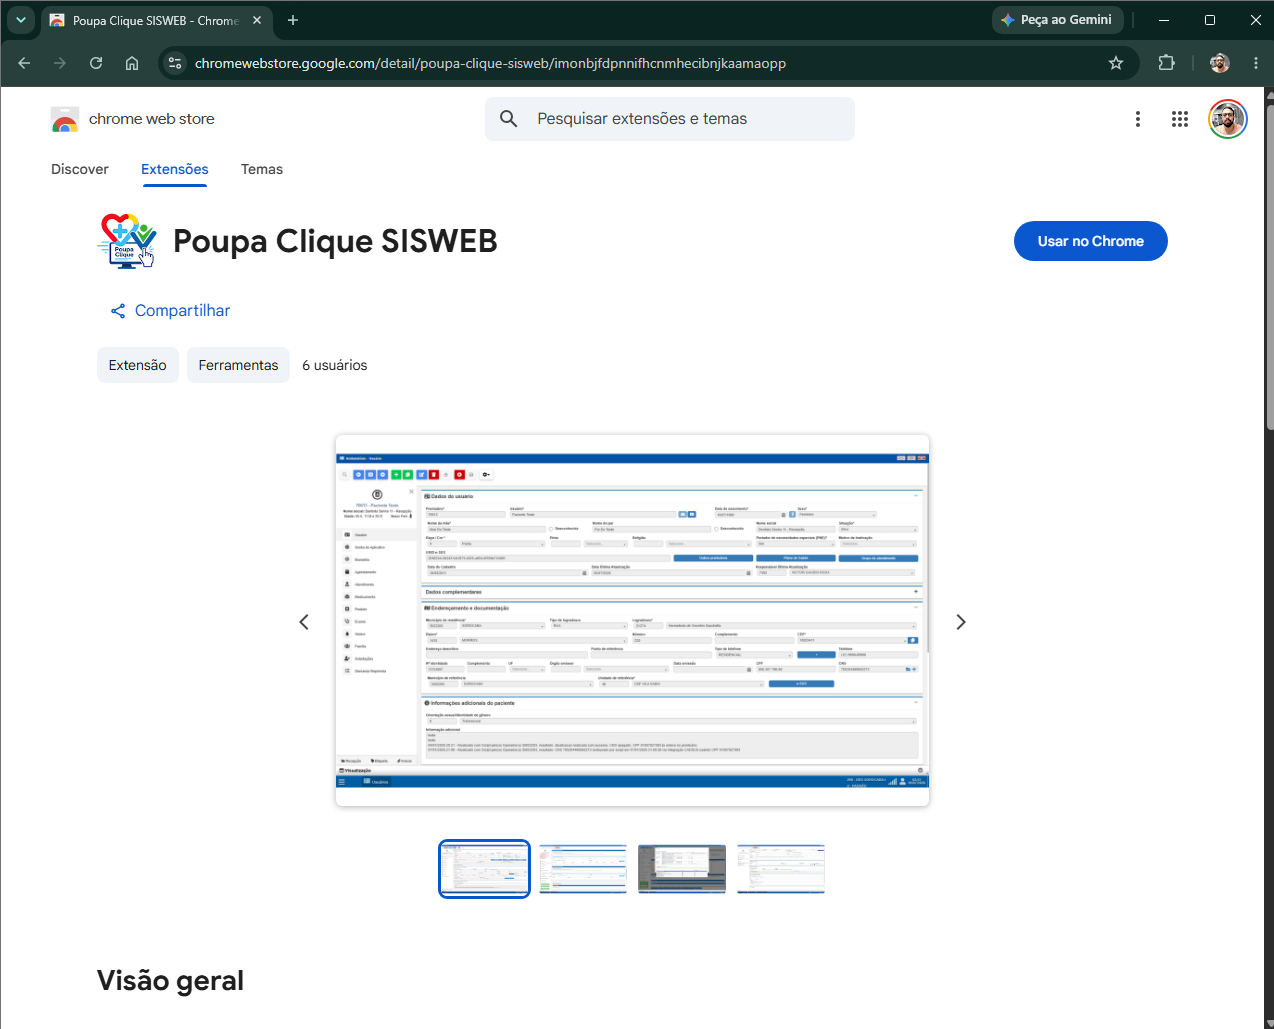
Task: Focus the Pesquisar extensões e temas field
Action: point(670,119)
